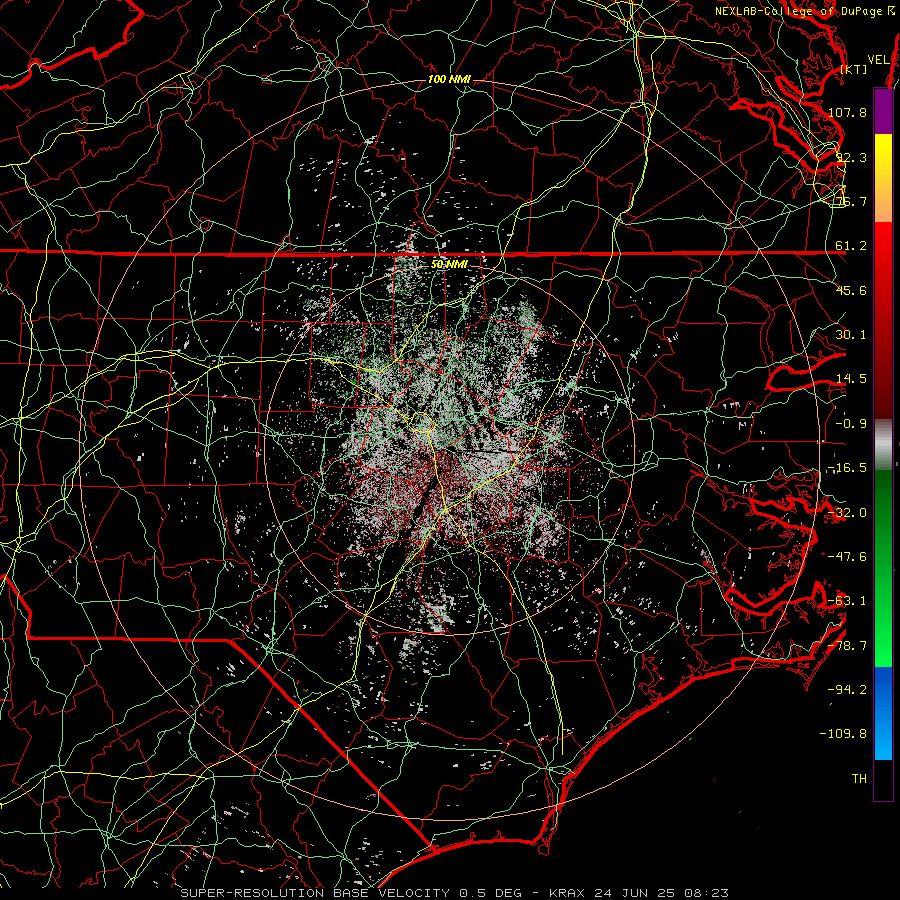
Task: Click the -109.8 velocity scale value
Action: point(844,734)
